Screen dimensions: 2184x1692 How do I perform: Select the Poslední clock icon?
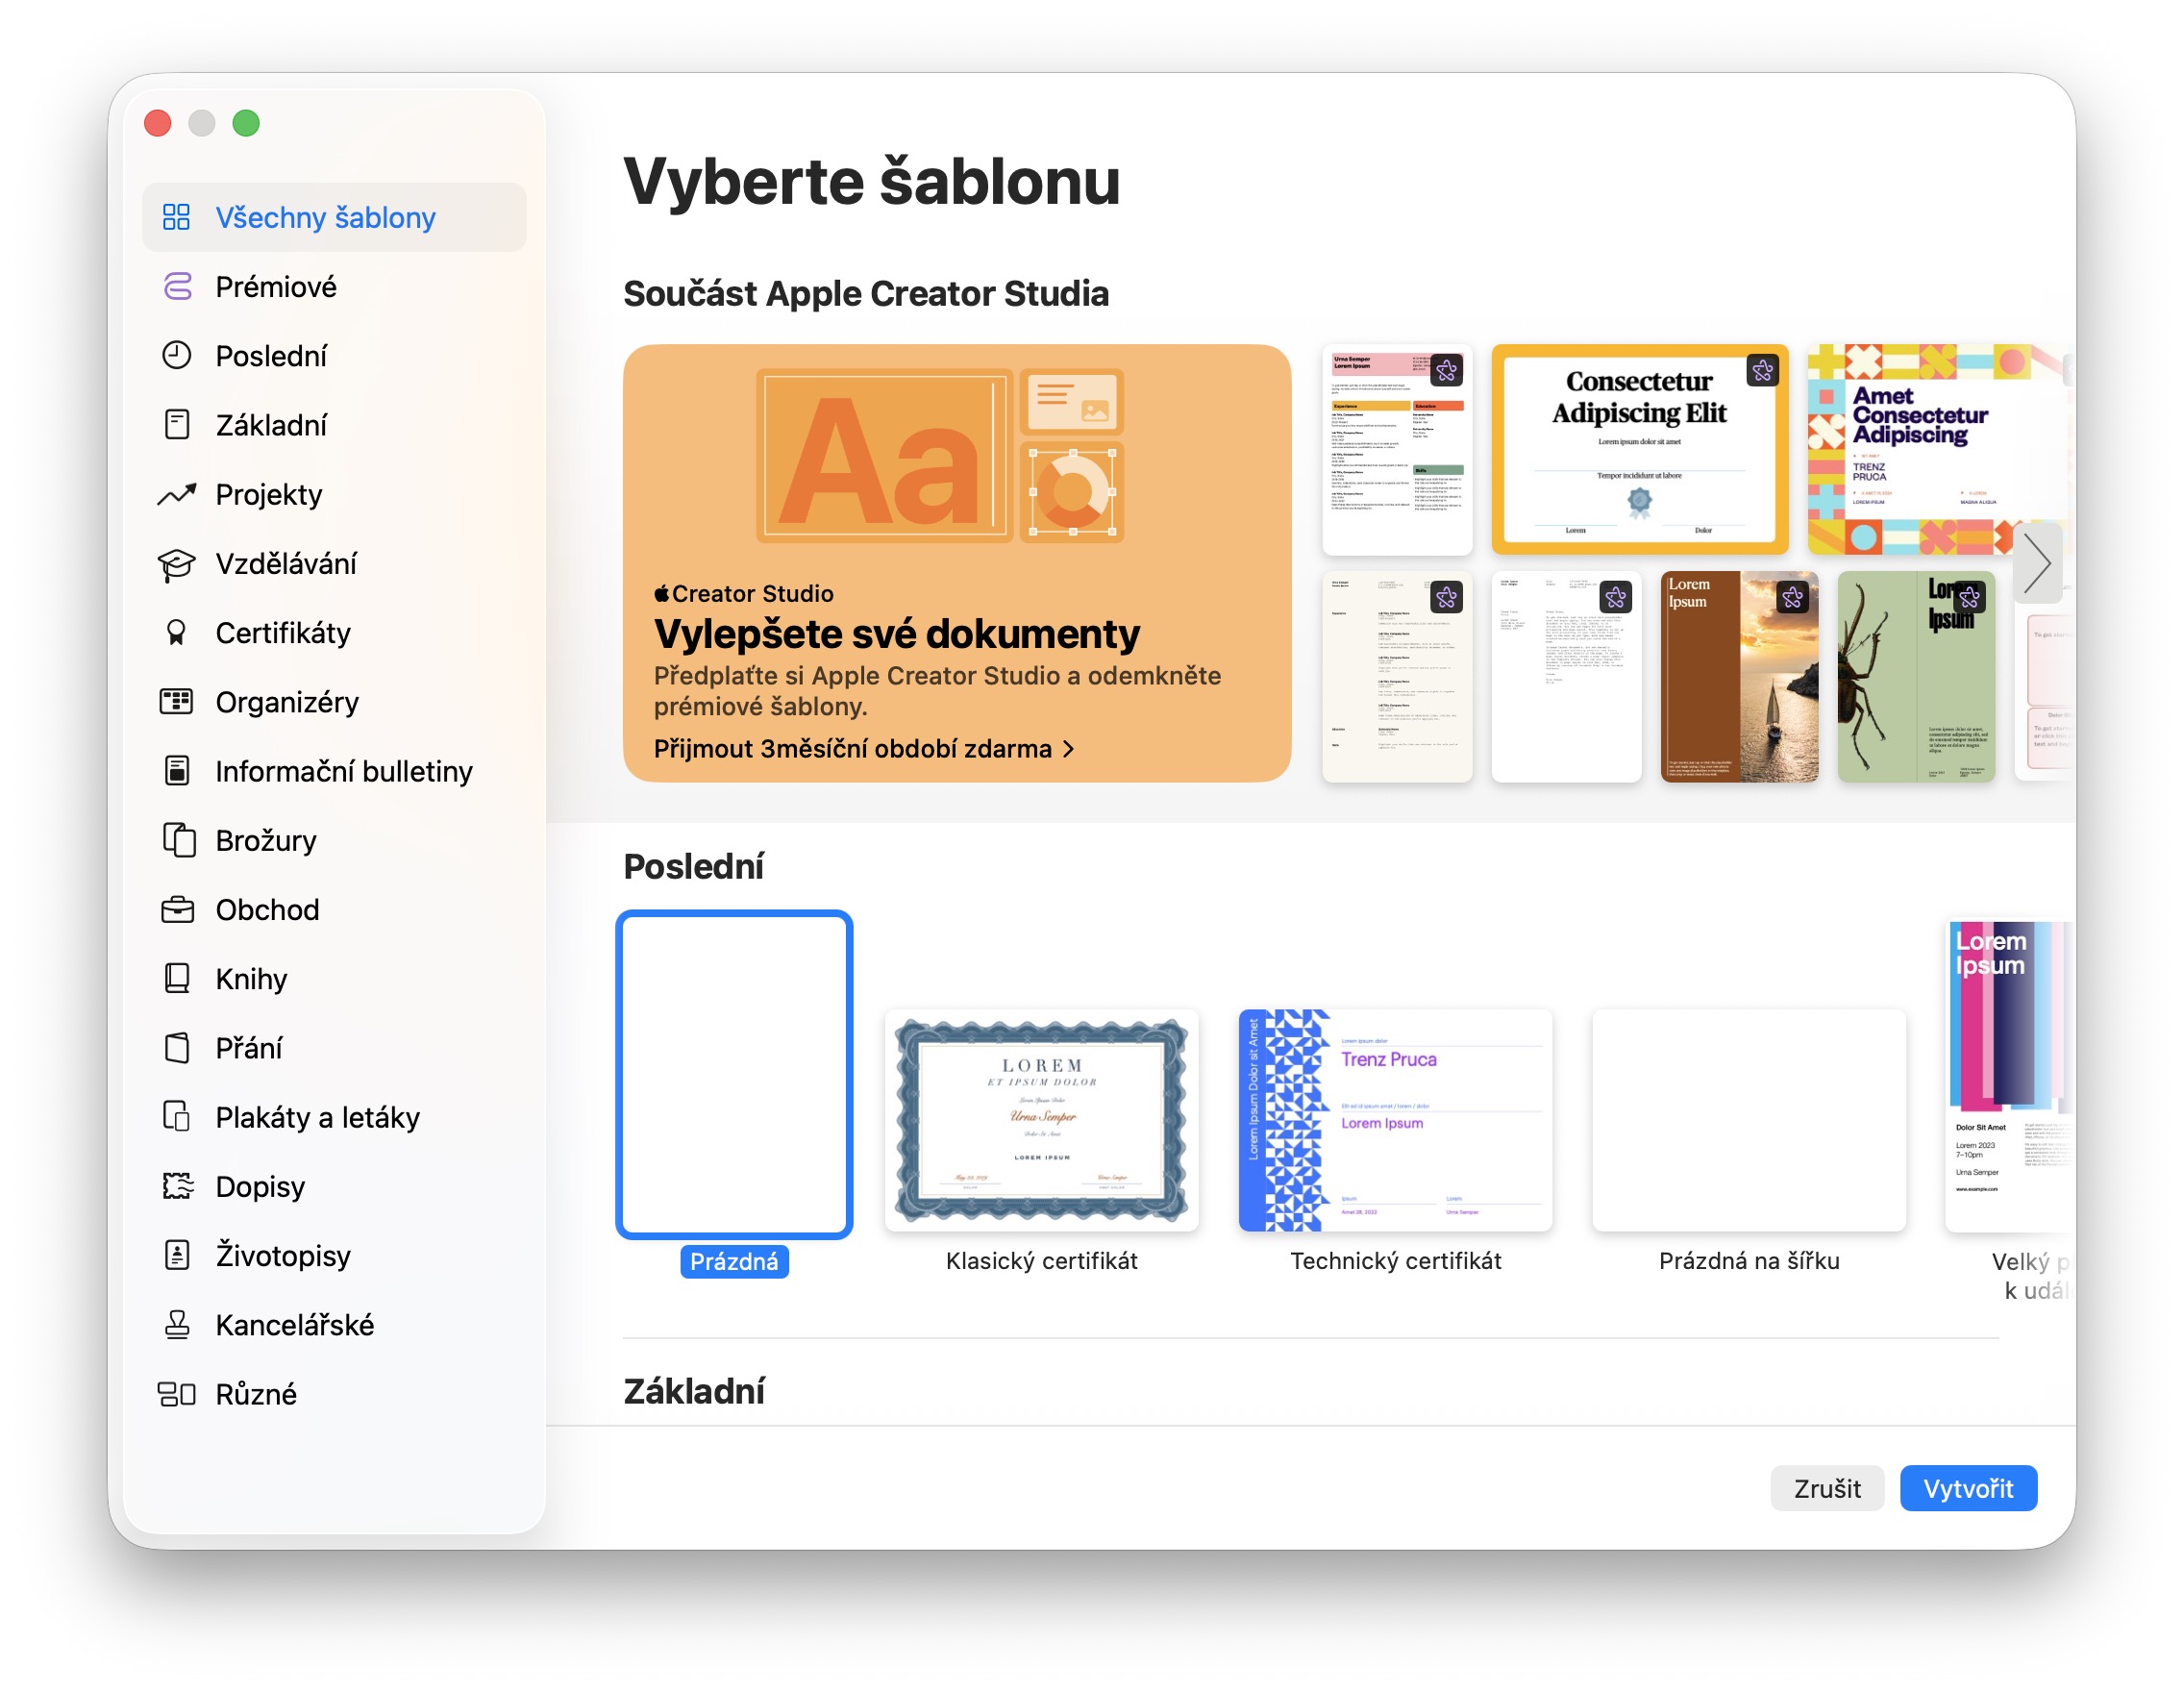[177, 356]
